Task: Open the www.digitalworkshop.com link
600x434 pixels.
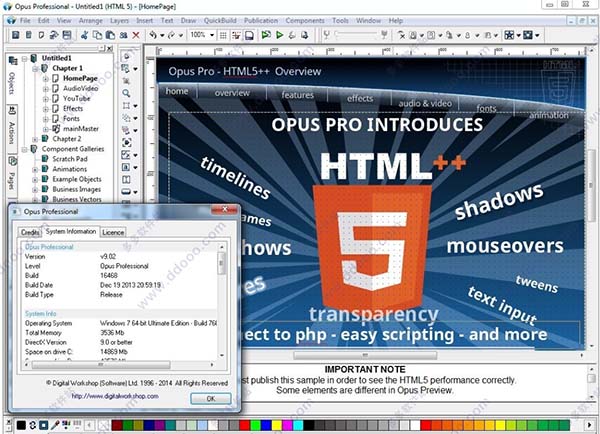Action: click(x=115, y=396)
